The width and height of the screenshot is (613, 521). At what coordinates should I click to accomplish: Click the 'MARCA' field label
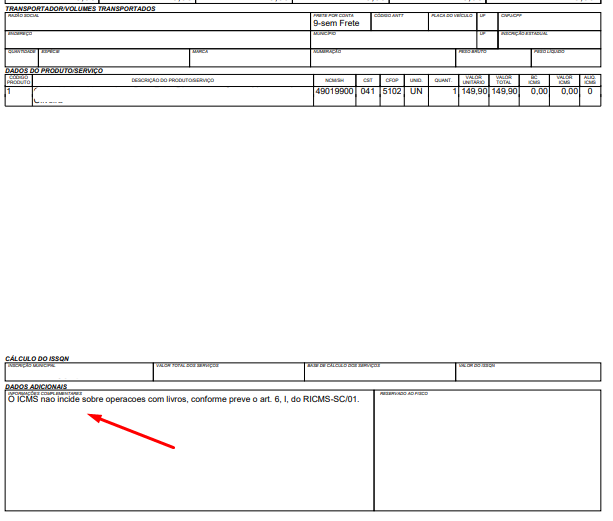(200, 52)
